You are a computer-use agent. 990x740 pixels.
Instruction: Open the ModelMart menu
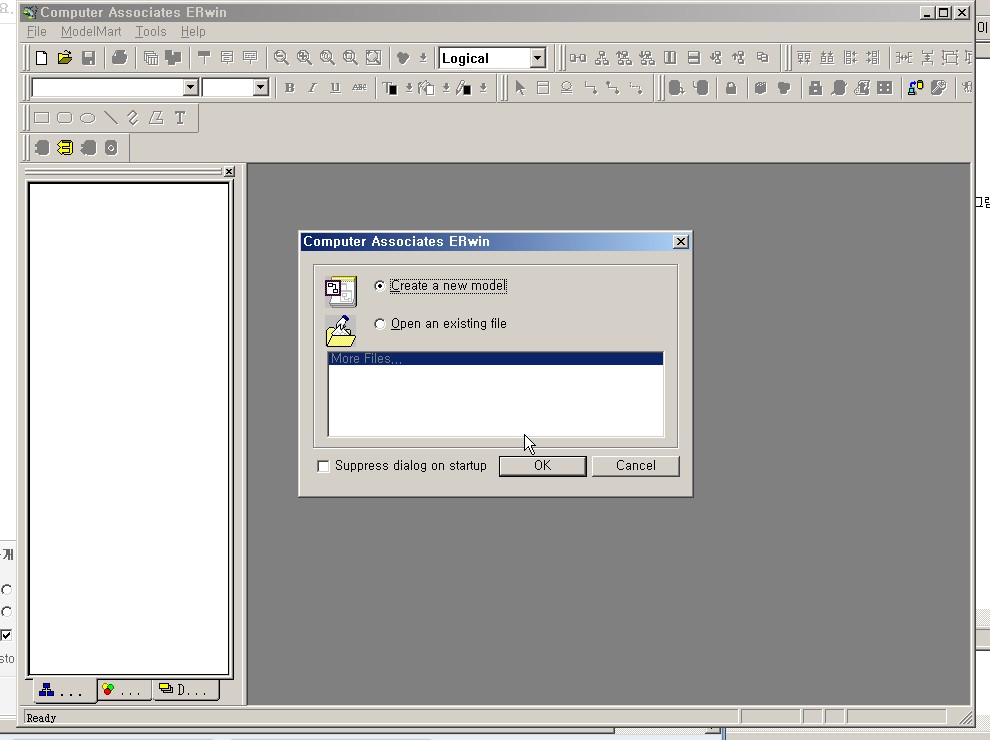[91, 32]
